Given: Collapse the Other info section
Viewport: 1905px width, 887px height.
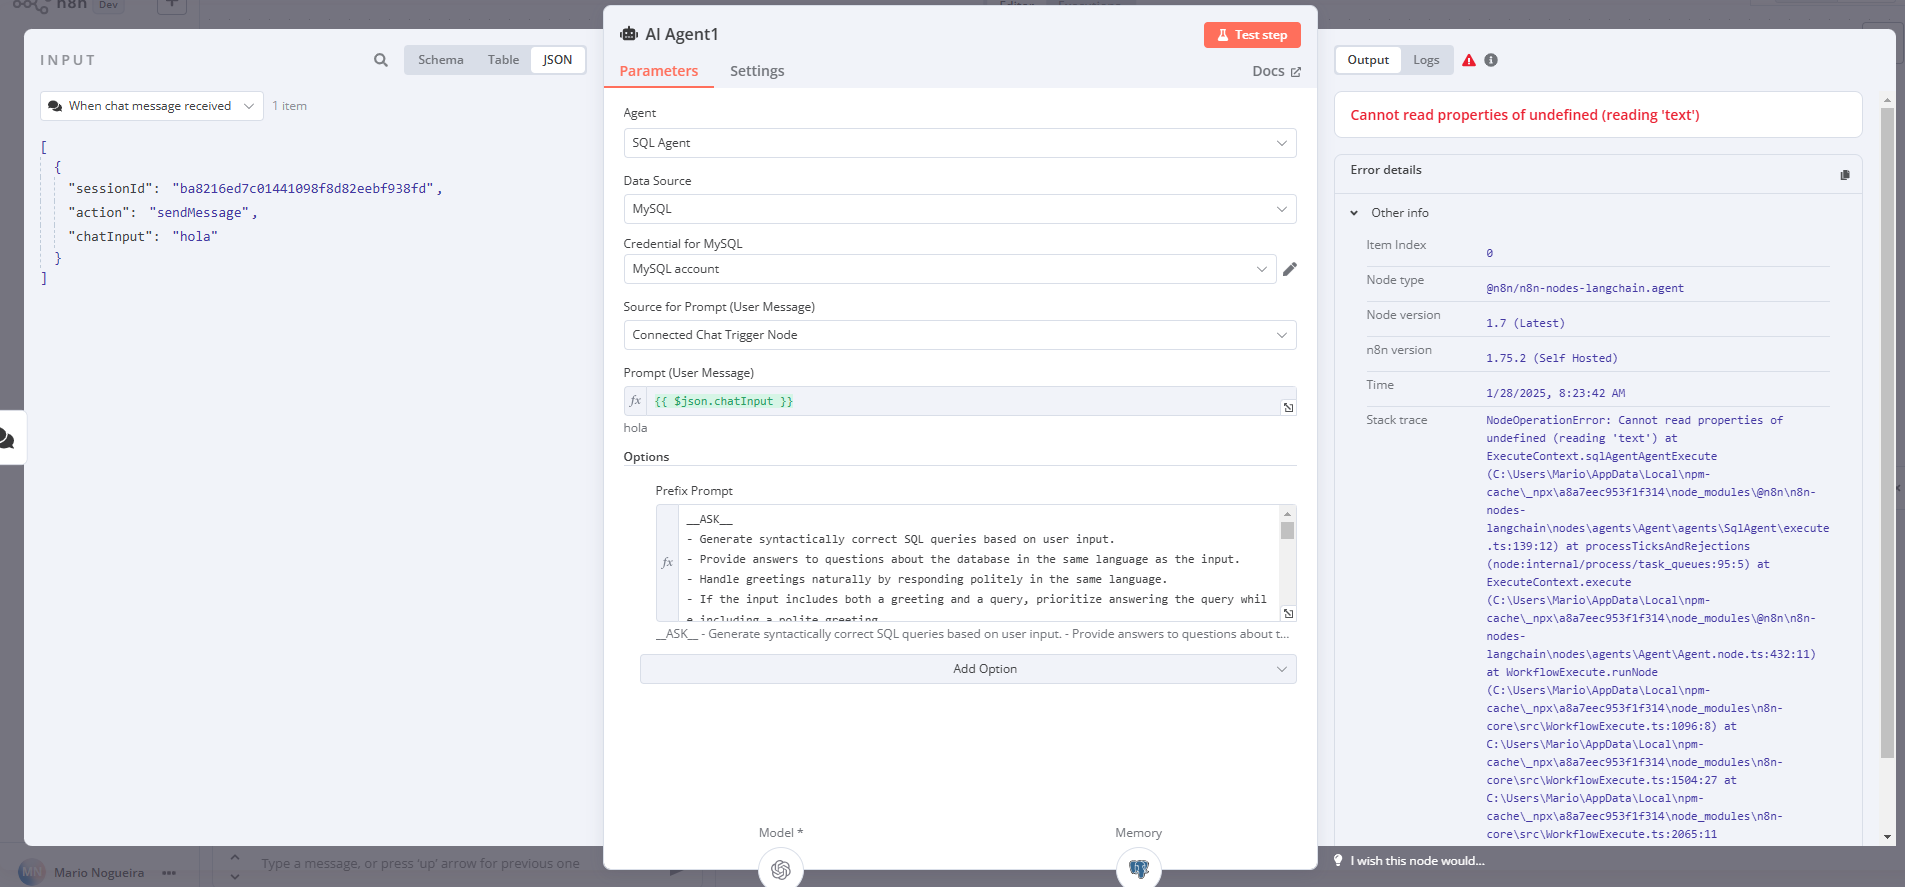Looking at the screenshot, I should (1354, 213).
